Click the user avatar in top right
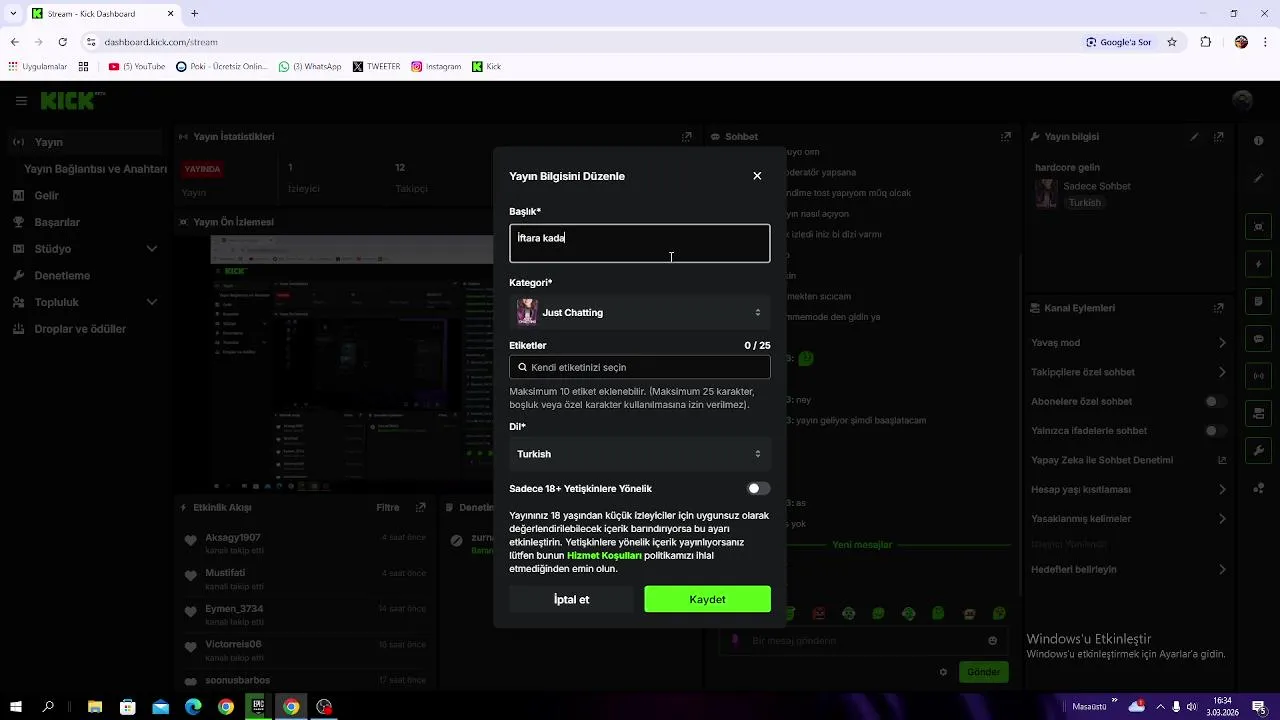 point(1243,100)
